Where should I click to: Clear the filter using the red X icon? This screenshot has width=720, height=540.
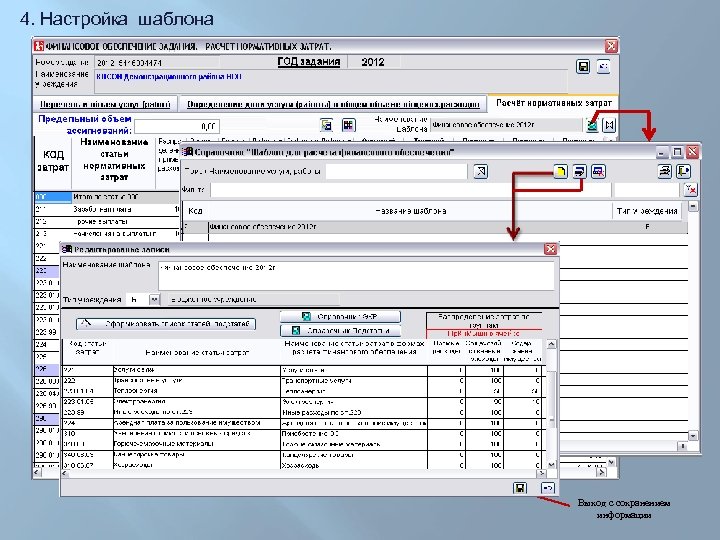tap(691, 189)
